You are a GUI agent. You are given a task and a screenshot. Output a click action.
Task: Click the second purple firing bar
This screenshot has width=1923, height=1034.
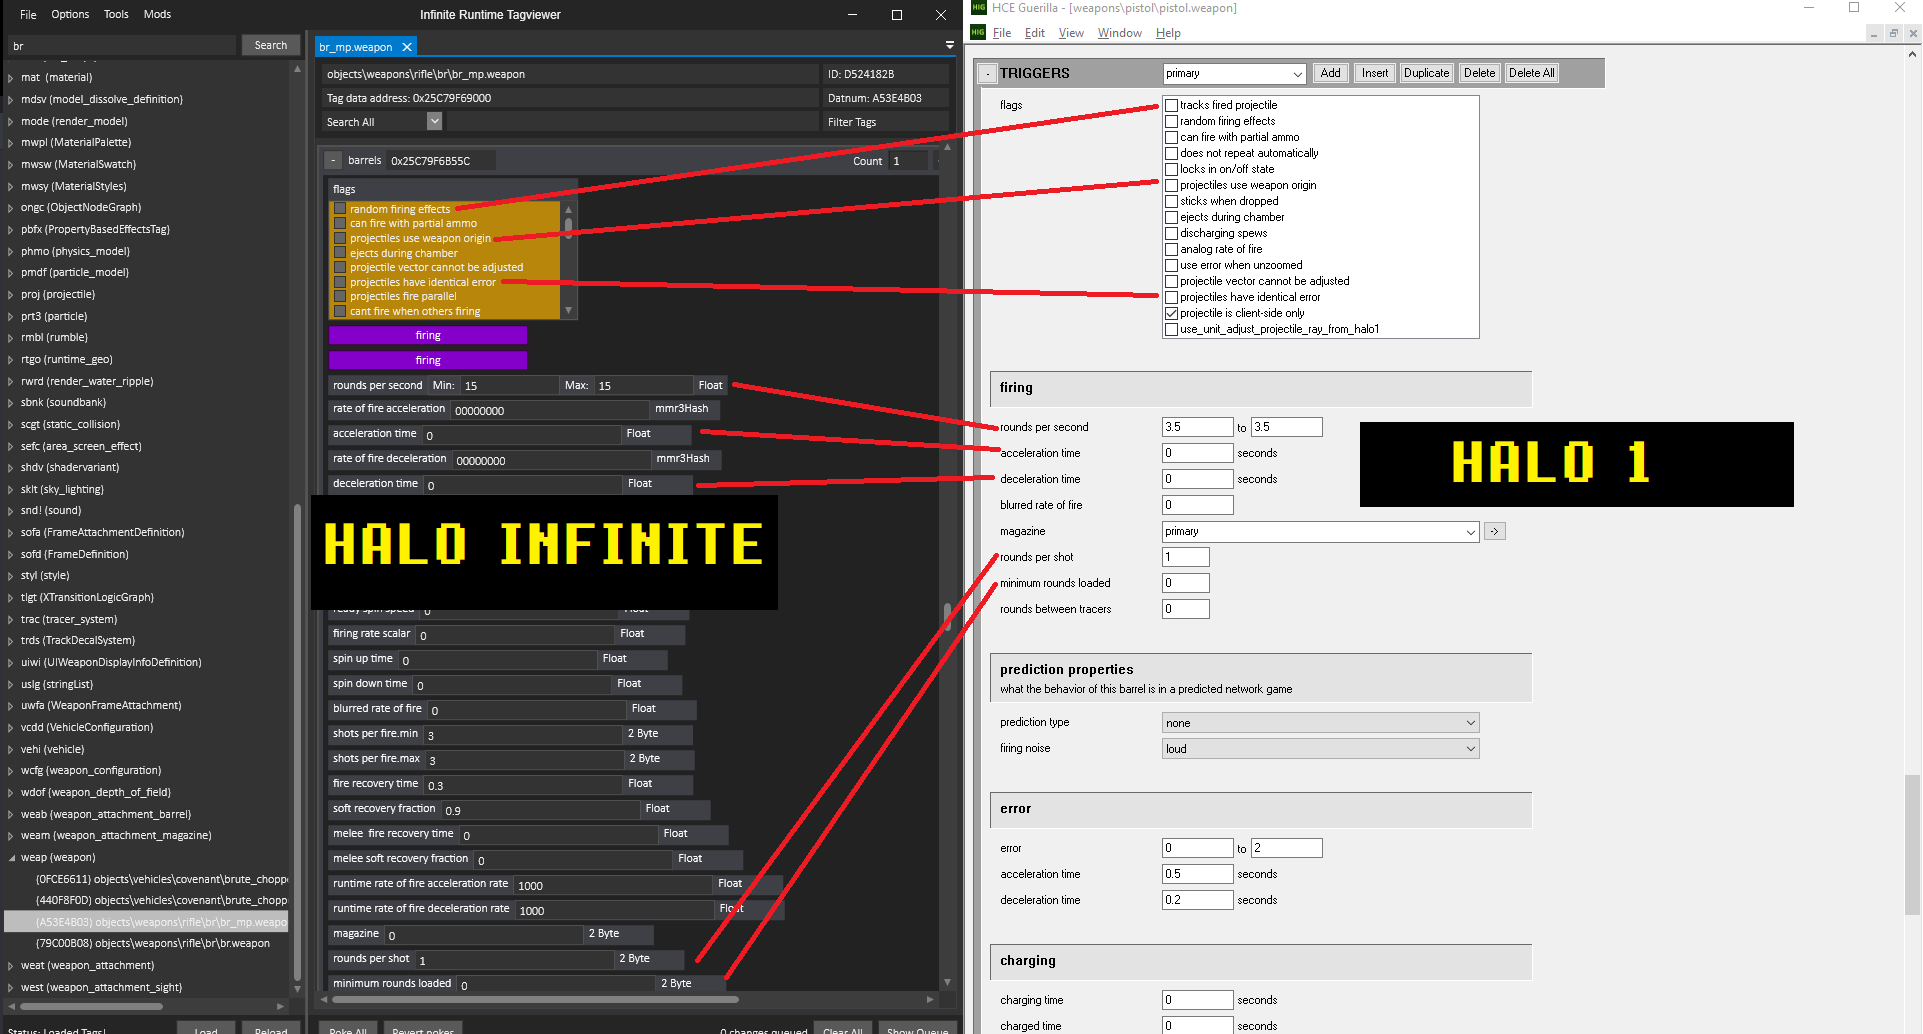pyautogui.click(x=428, y=360)
